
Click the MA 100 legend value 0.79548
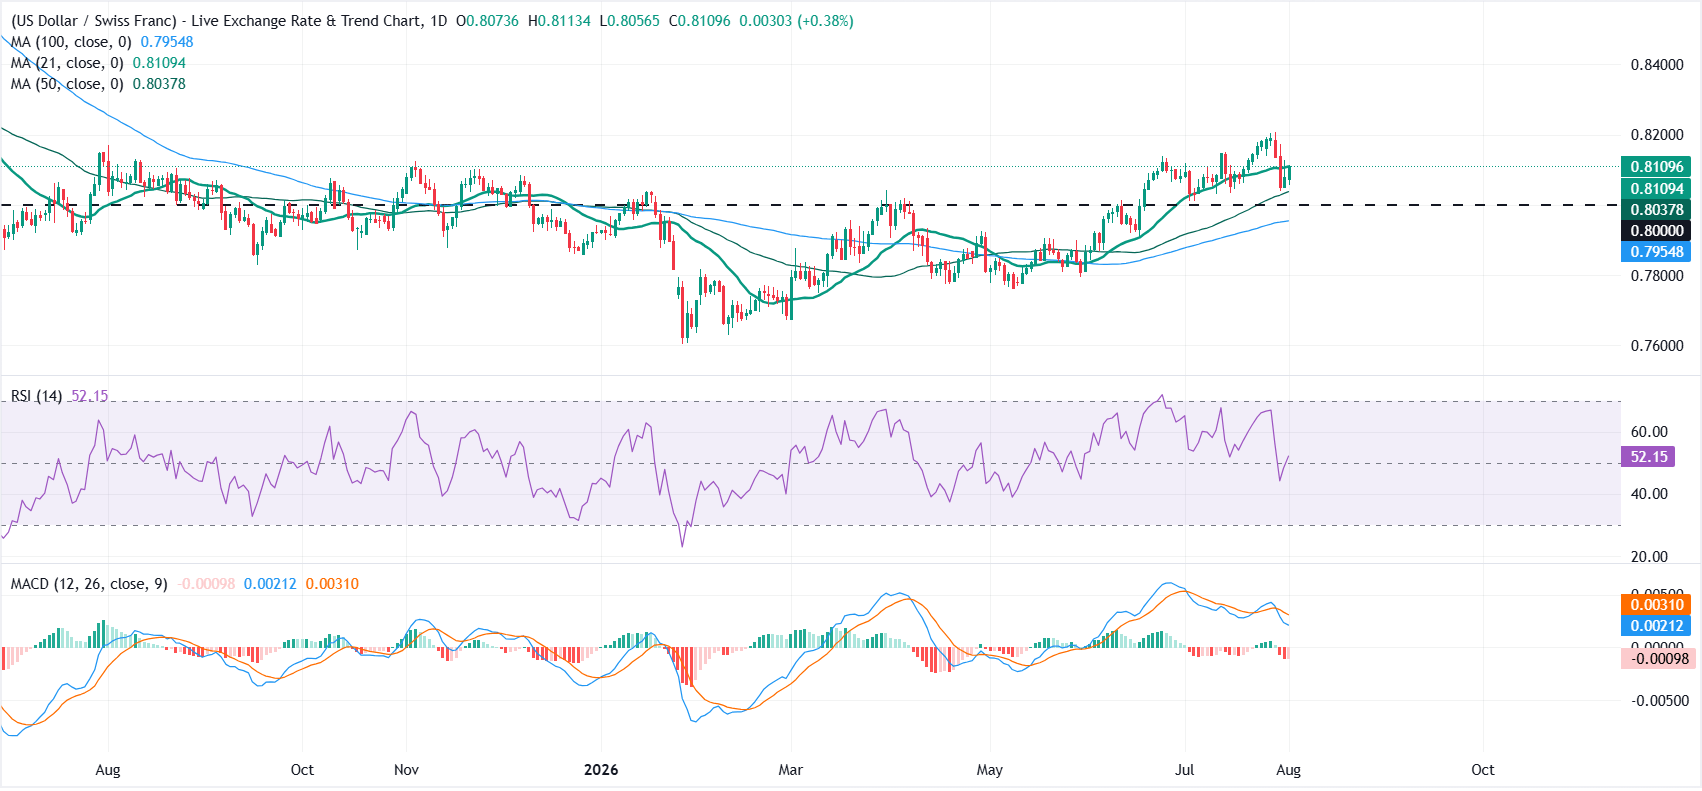coord(167,42)
